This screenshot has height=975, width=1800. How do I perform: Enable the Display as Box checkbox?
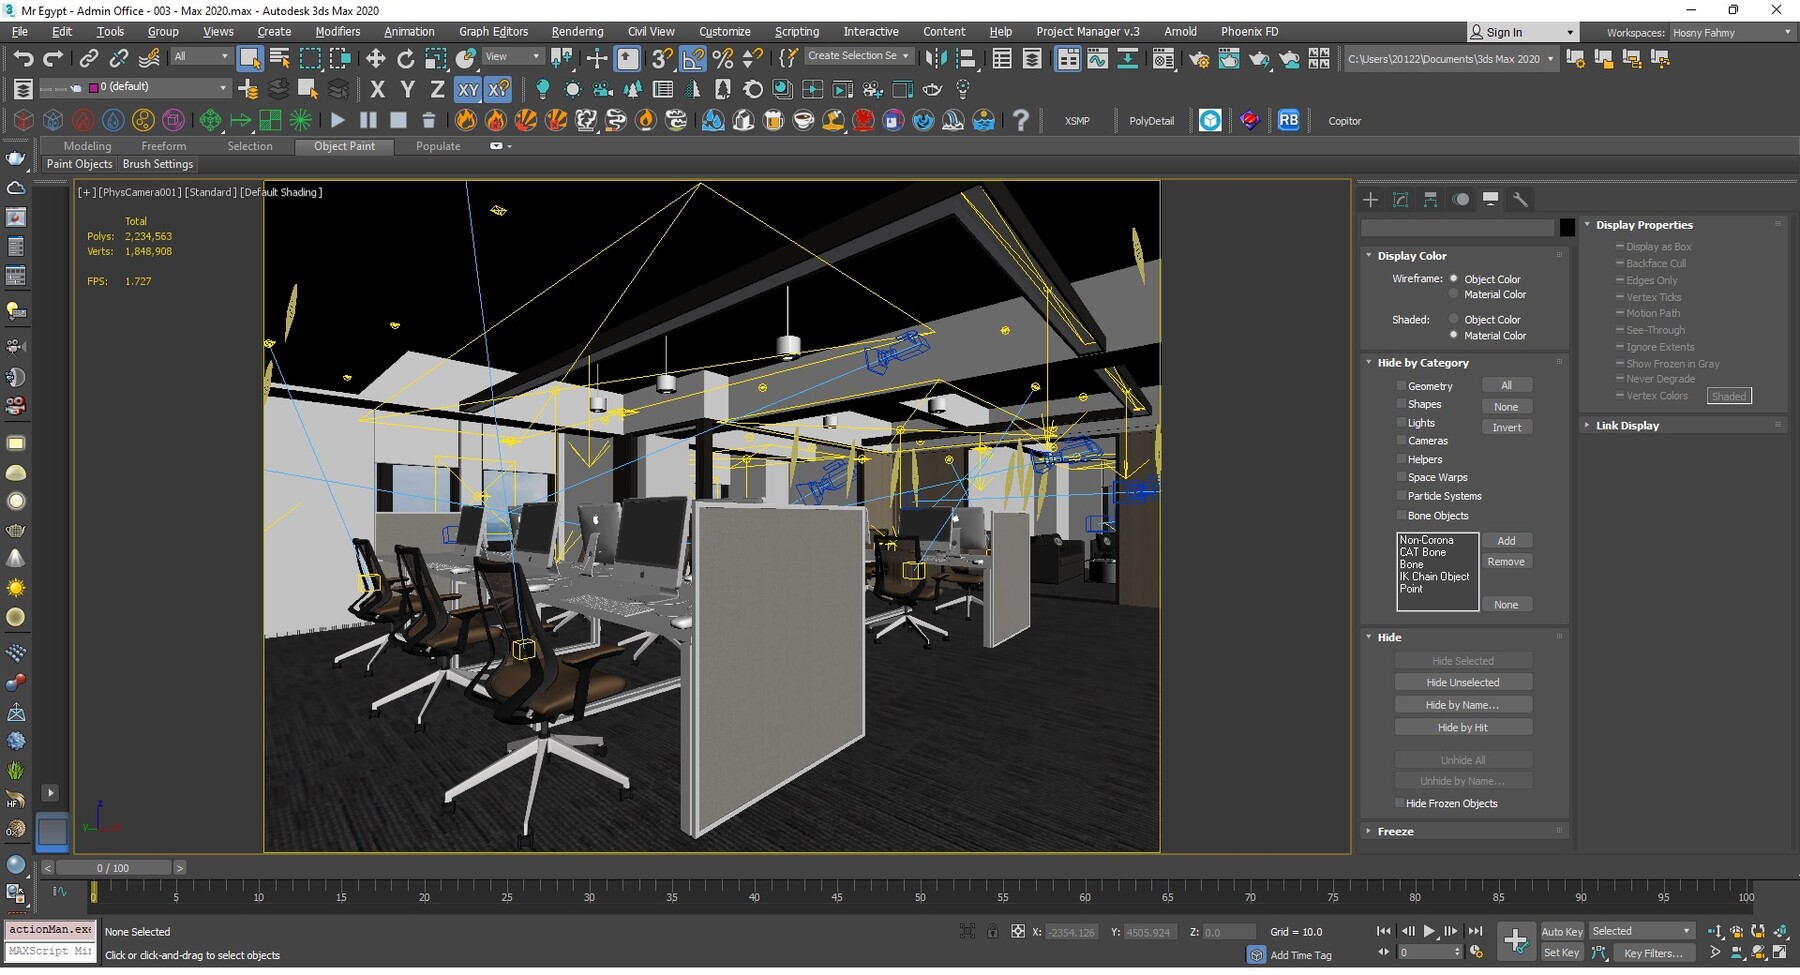tap(1620, 246)
